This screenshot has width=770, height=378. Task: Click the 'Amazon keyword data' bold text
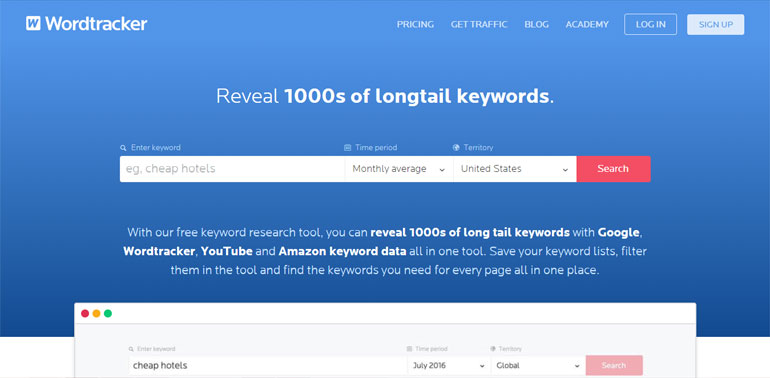(x=342, y=251)
